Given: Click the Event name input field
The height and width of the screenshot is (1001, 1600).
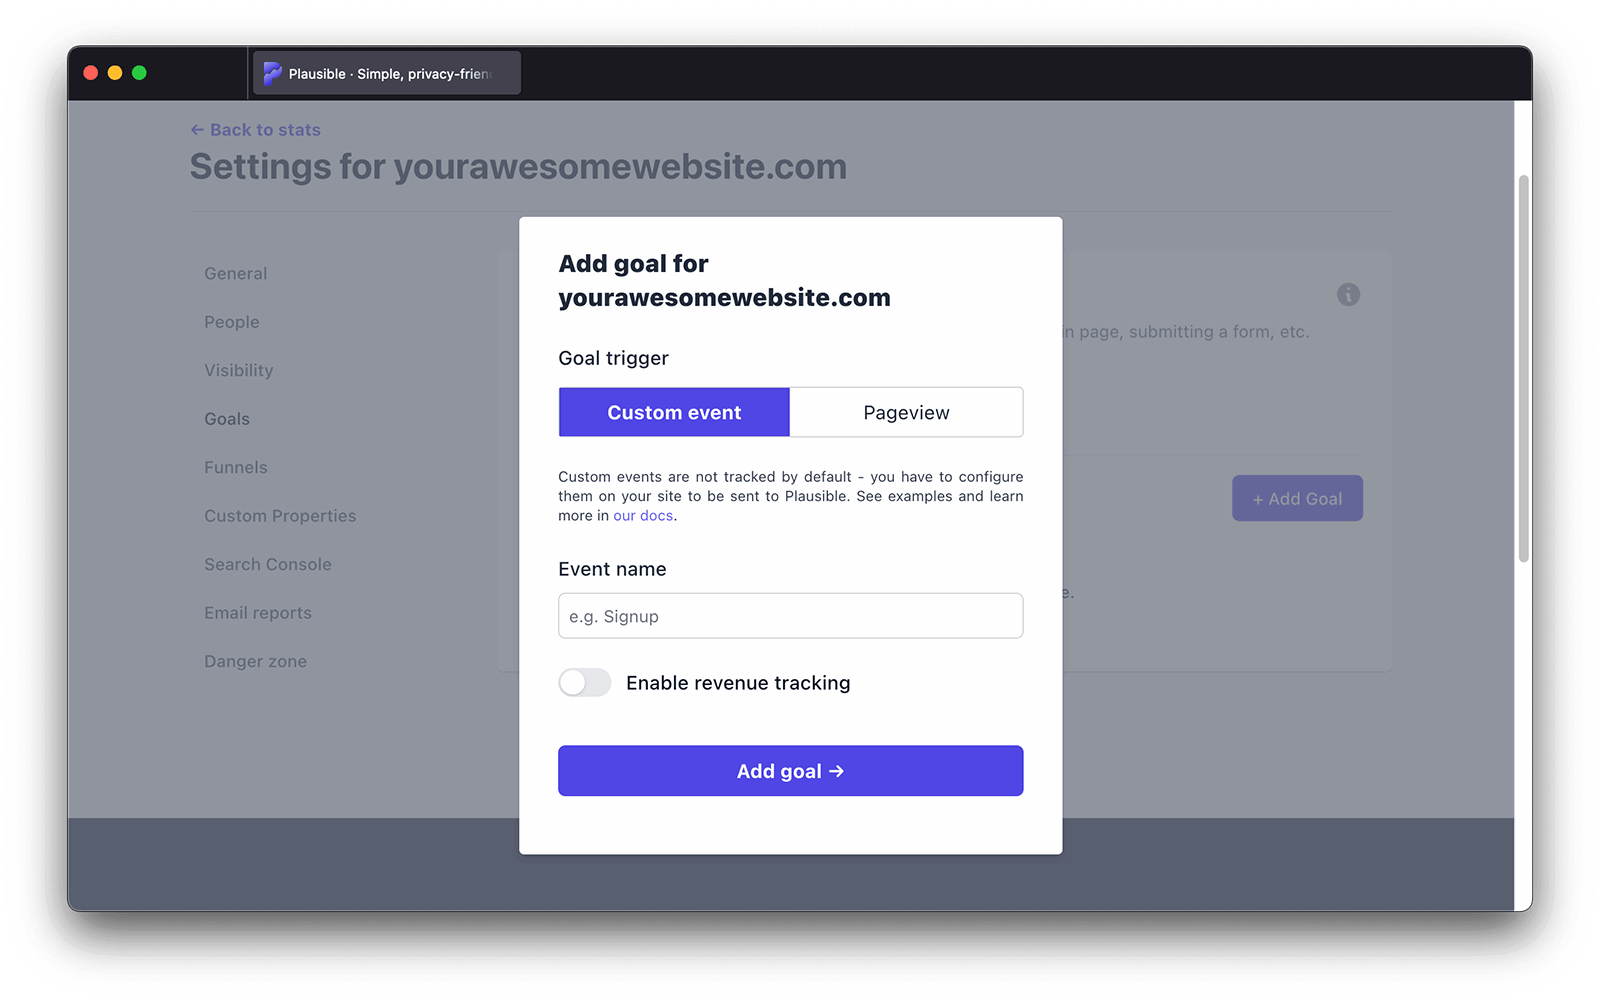Looking at the screenshot, I should point(790,617).
